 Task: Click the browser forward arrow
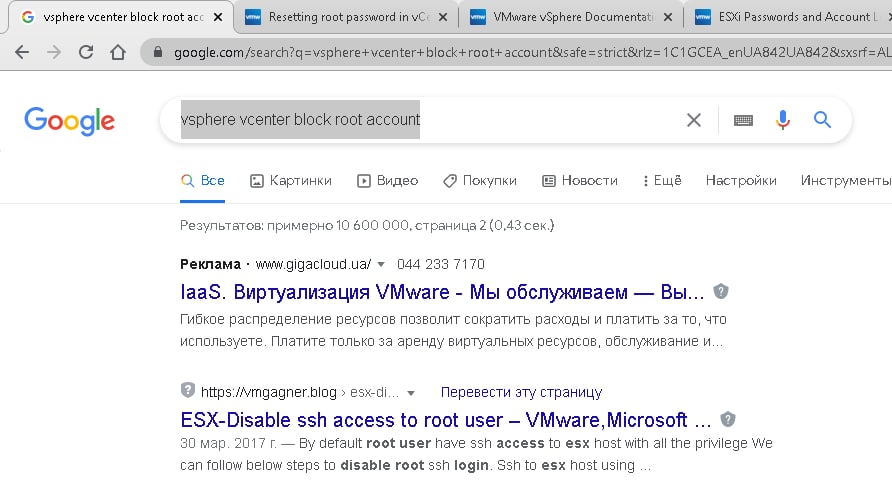[x=53, y=52]
